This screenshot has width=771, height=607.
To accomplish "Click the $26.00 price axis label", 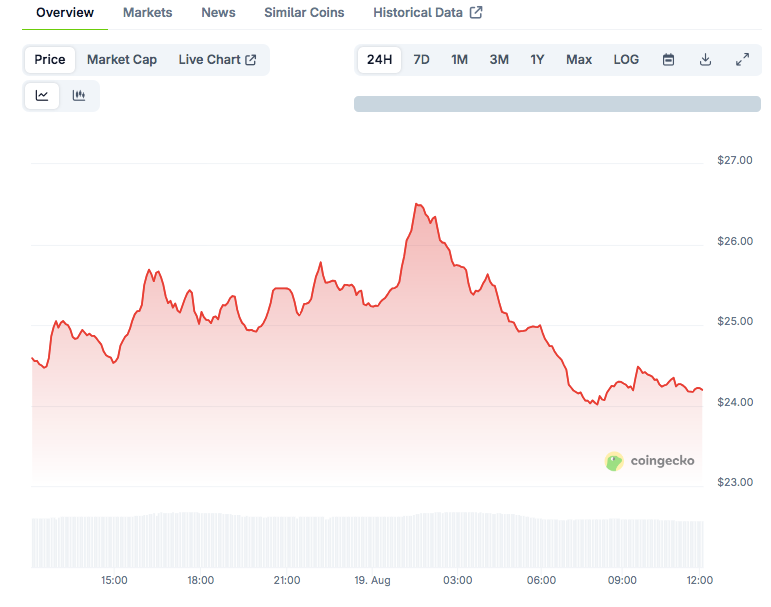I will (735, 241).
